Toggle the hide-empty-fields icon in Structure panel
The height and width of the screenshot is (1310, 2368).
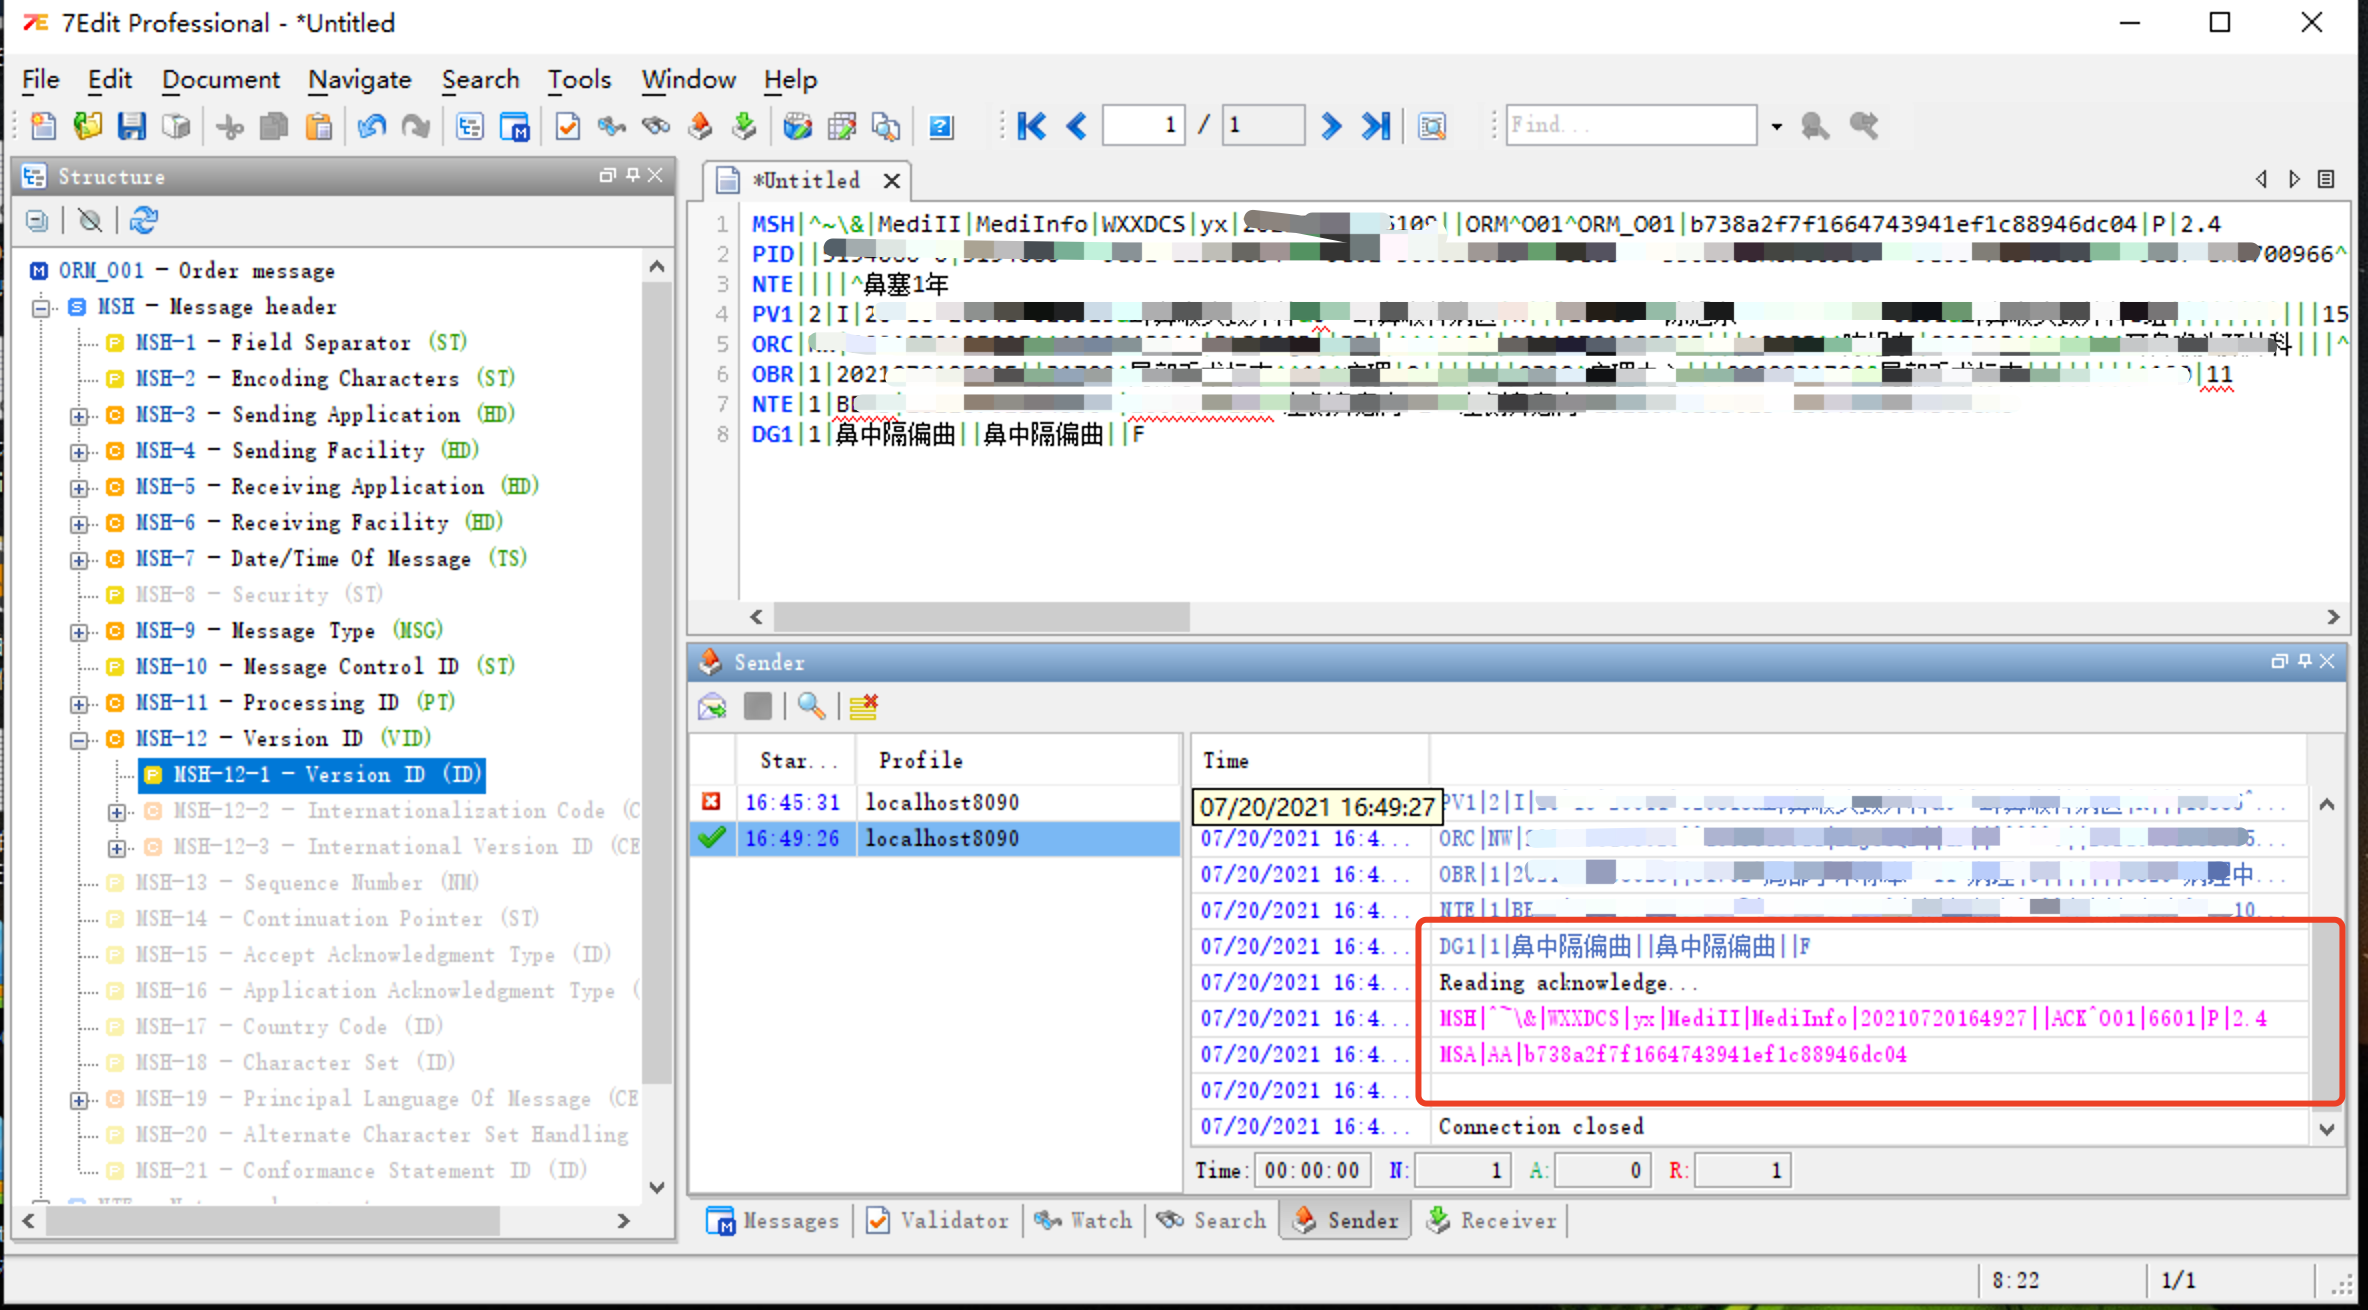pyautogui.click(x=90, y=220)
